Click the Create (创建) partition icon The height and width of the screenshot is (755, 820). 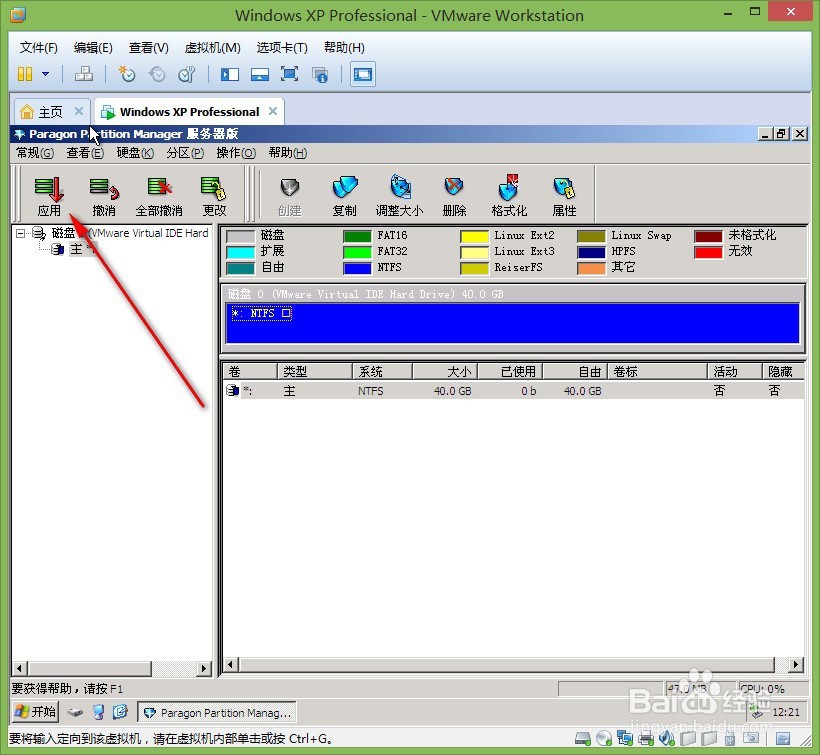pyautogui.click(x=290, y=197)
